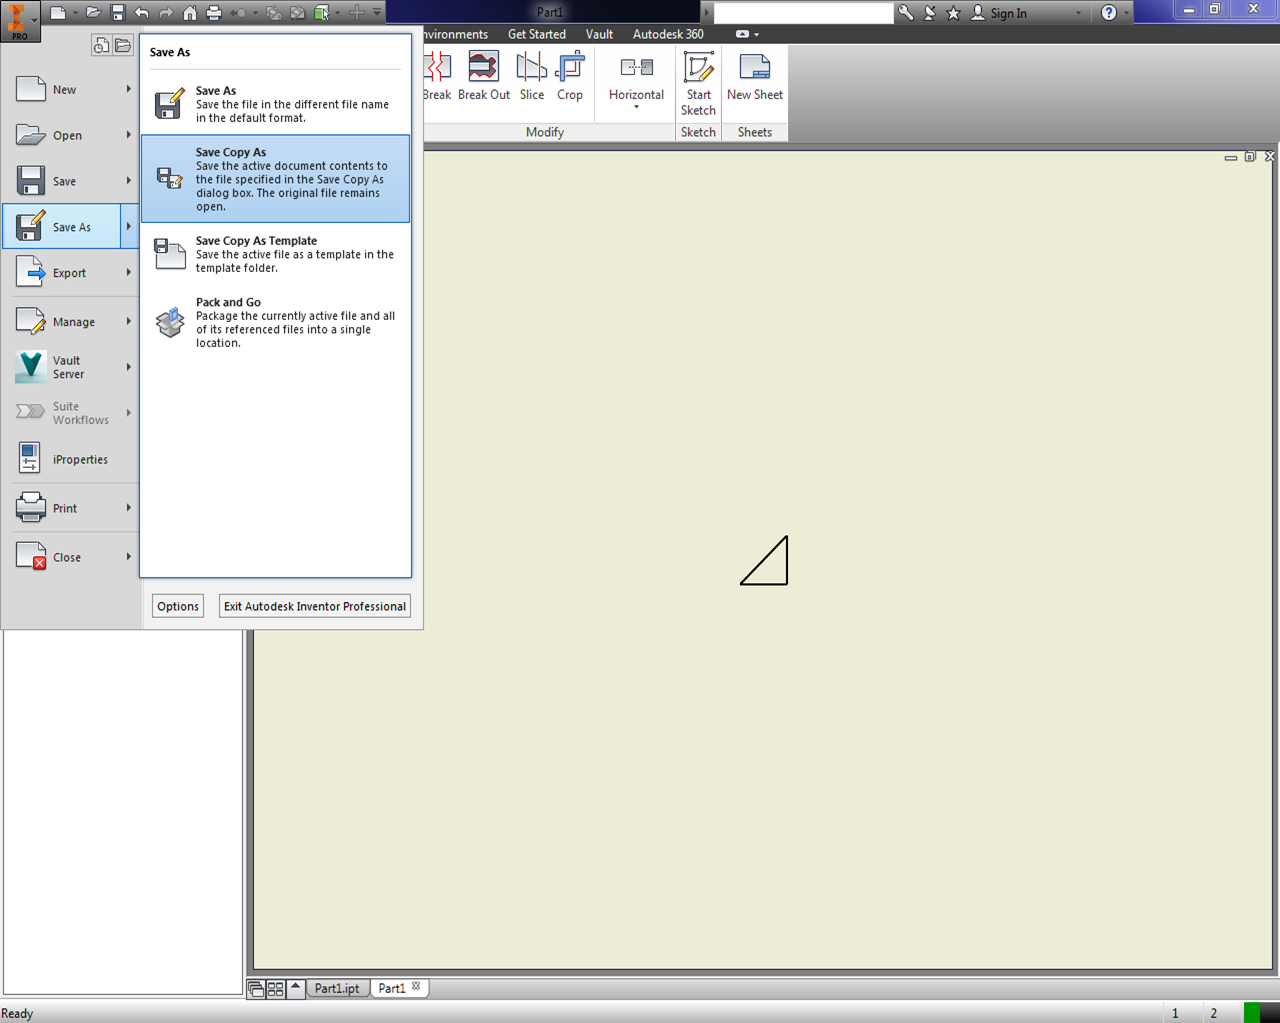Click the Start Sketch tool
The height and width of the screenshot is (1023, 1280).
697,85
